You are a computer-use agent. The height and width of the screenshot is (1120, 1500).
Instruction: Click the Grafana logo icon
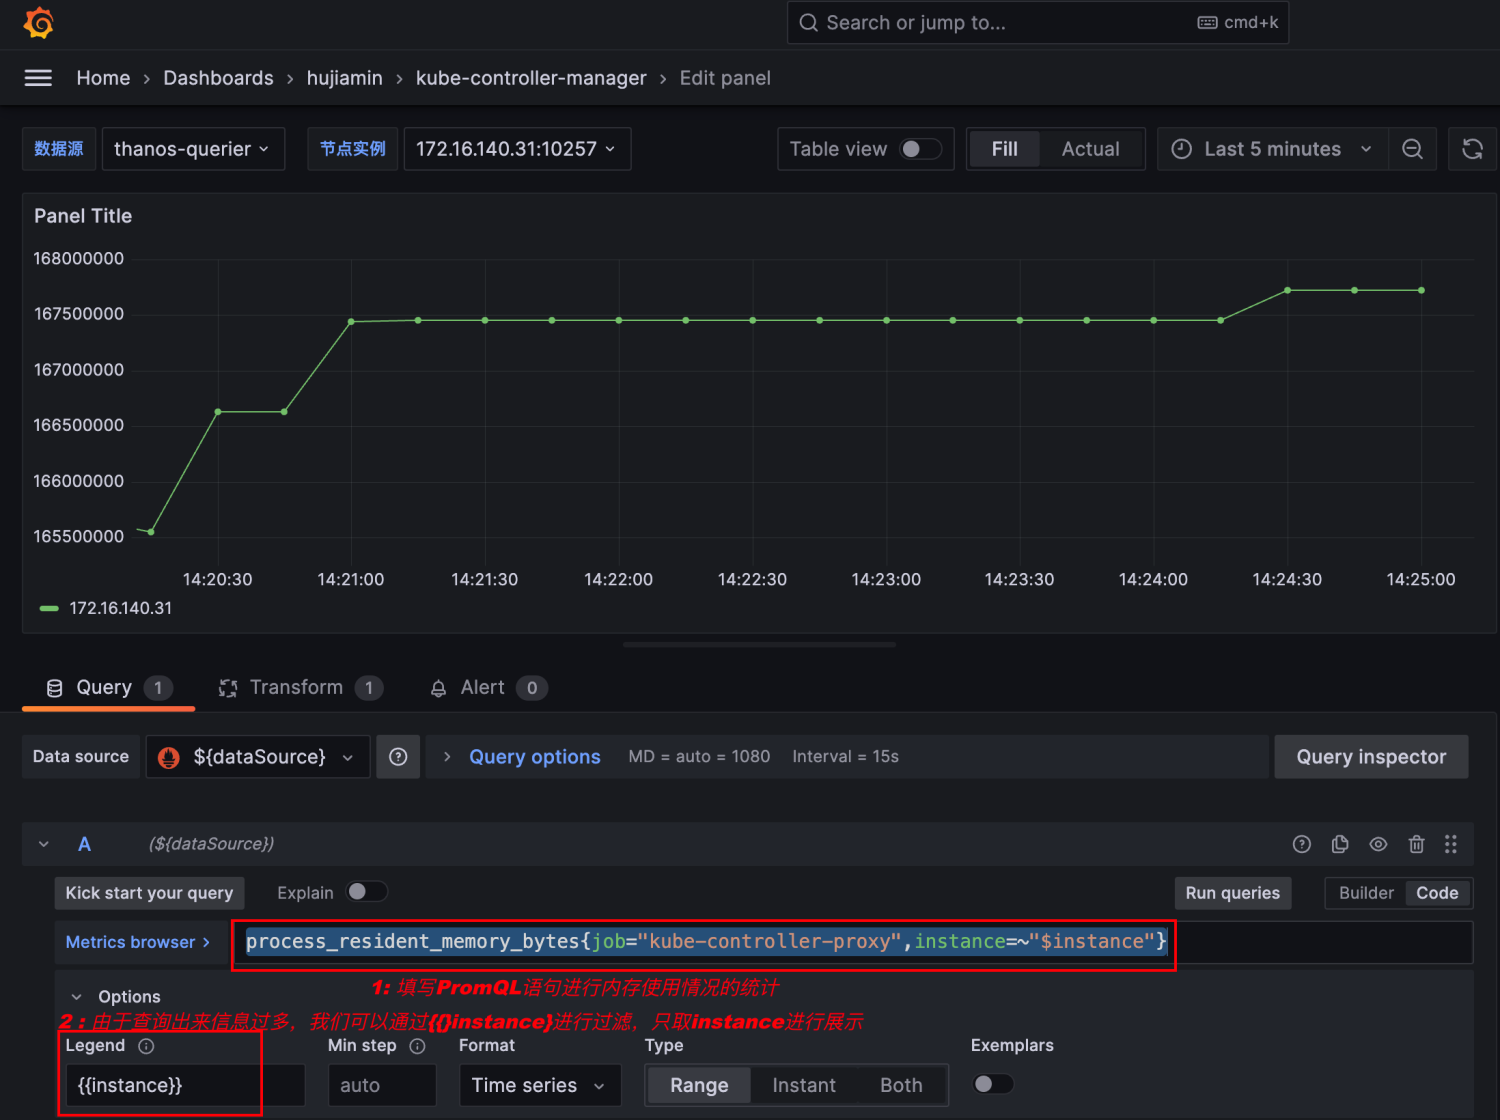(x=39, y=23)
